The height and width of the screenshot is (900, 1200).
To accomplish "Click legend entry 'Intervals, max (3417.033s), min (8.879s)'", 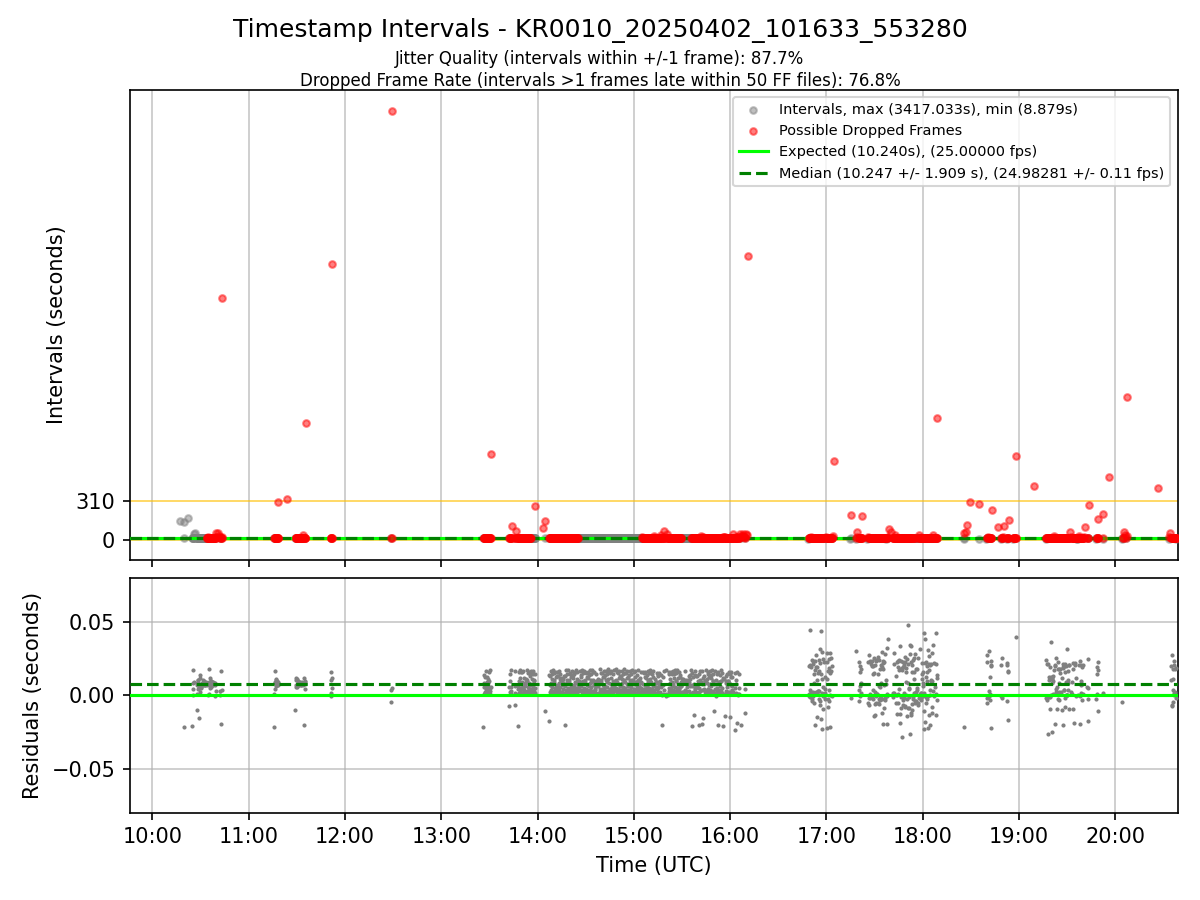I will coord(928,108).
